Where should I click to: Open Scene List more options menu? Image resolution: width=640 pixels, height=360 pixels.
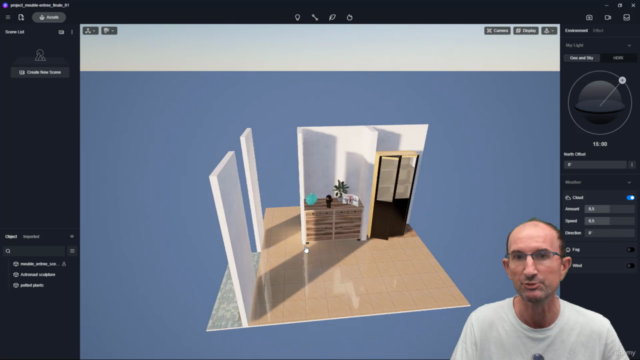(x=72, y=32)
